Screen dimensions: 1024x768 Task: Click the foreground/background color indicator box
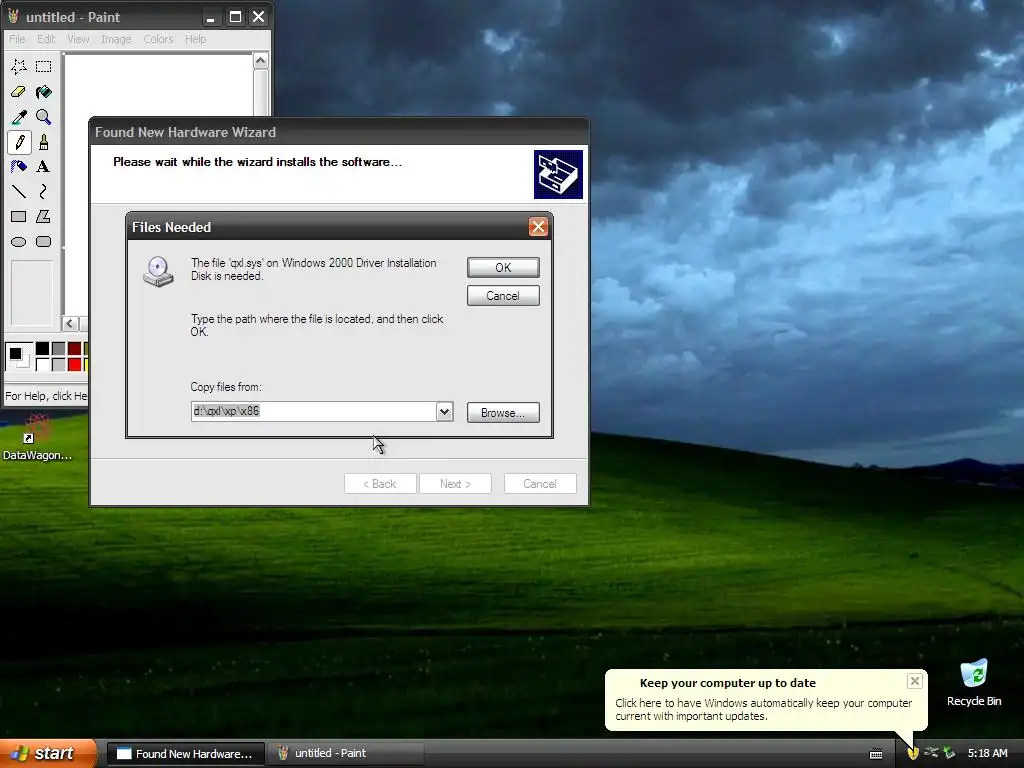(x=18, y=357)
